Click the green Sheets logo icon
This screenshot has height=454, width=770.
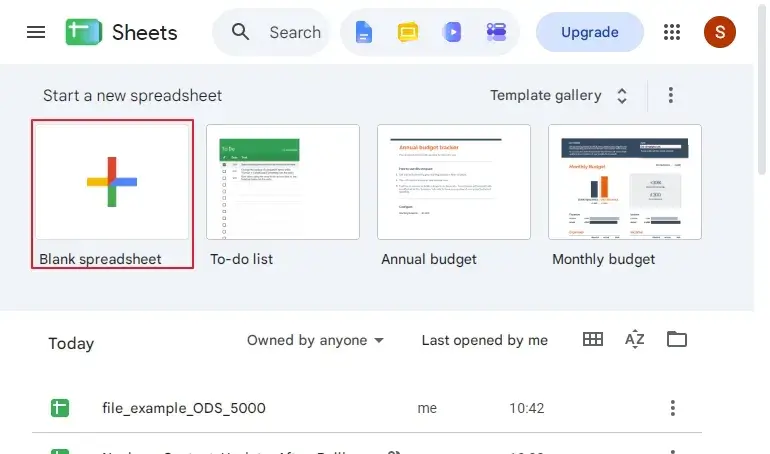click(83, 32)
